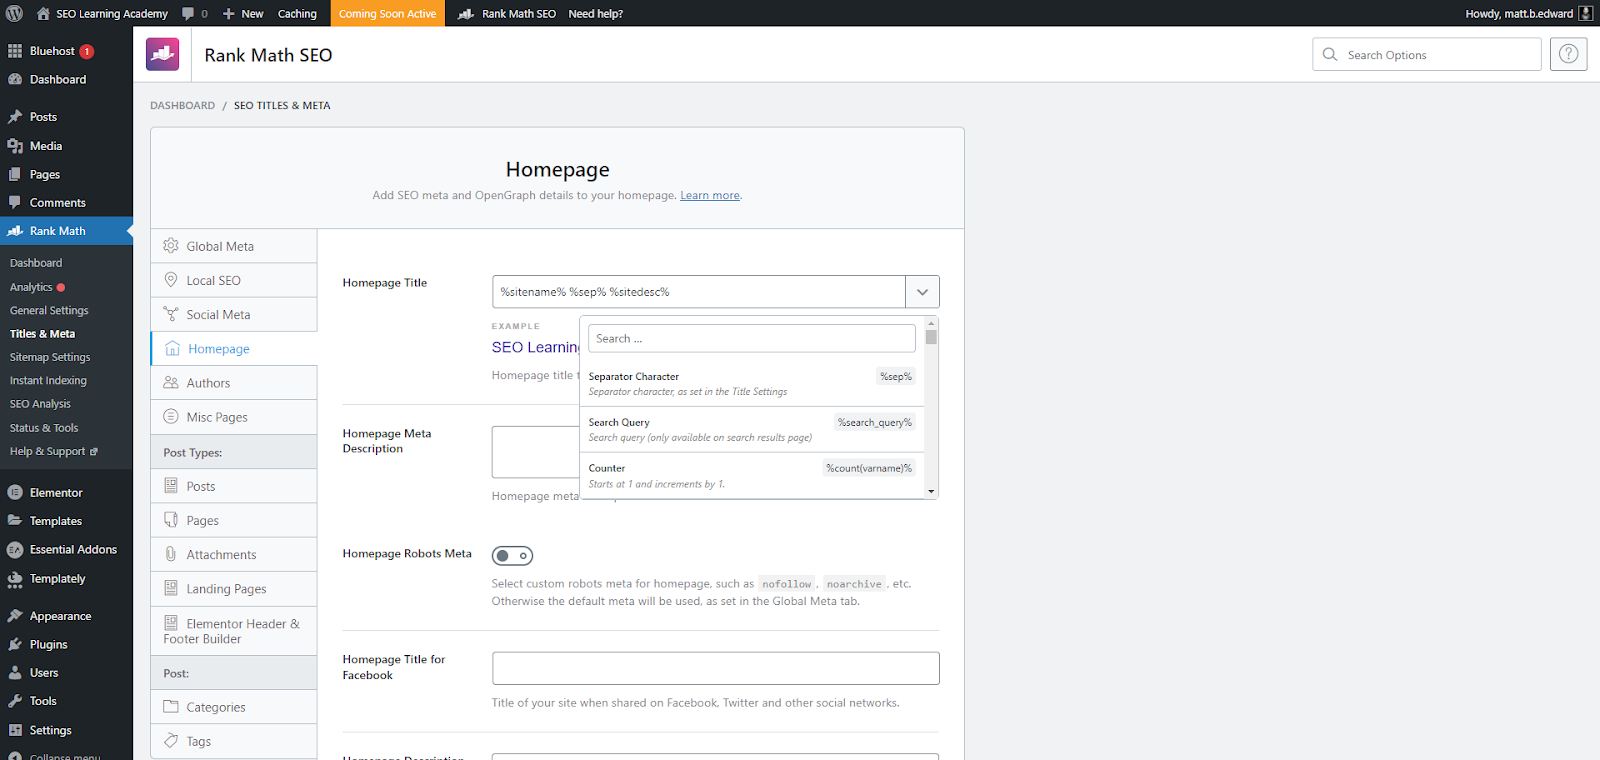Click the help question mark icon
The height and width of the screenshot is (760, 1600).
click(1568, 54)
